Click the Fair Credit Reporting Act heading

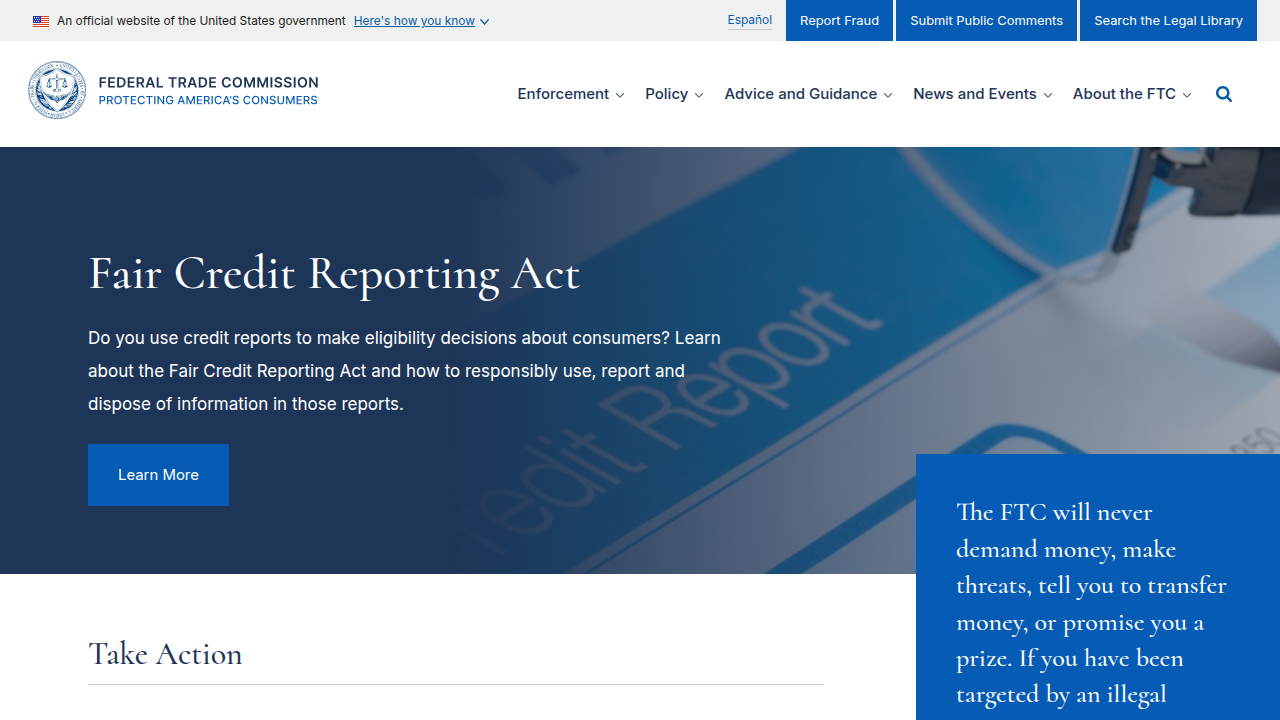pos(334,274)
